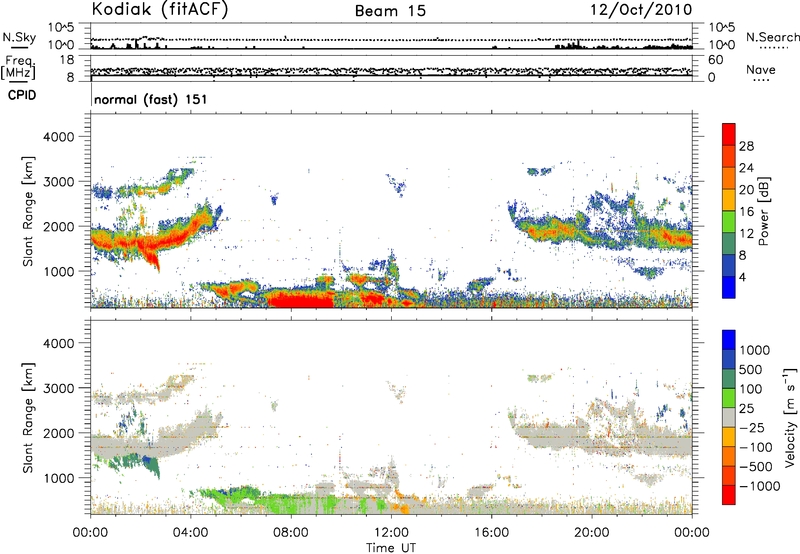
Task: Pick the teal 8–12 dB power swatch
Action: pyautogui.click(x=729, y=244)
